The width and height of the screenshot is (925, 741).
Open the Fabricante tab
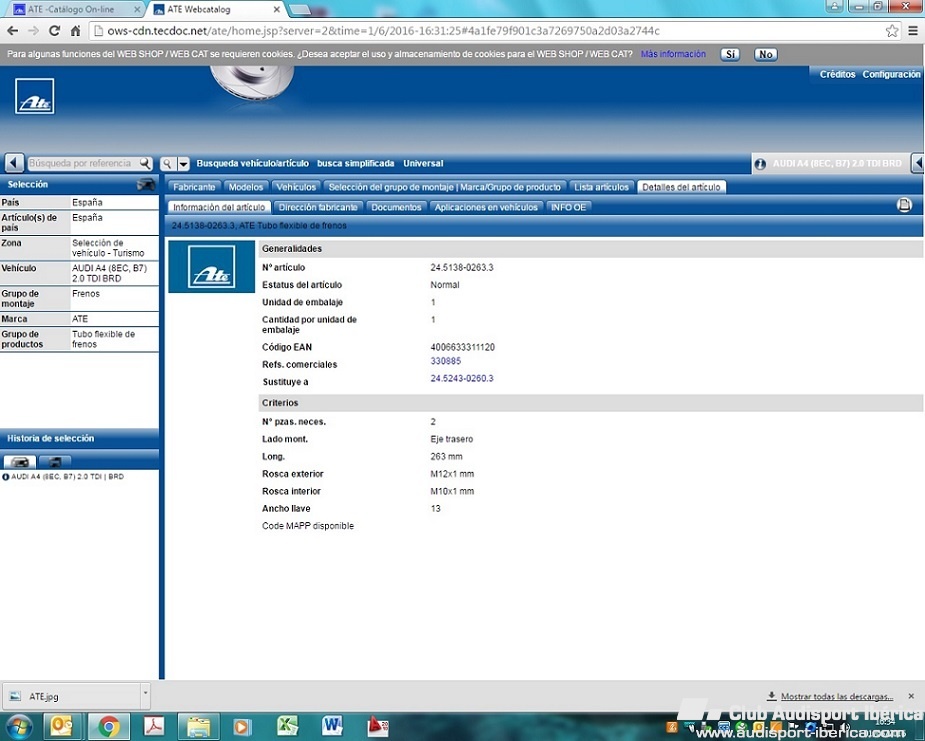click(194, 187)
